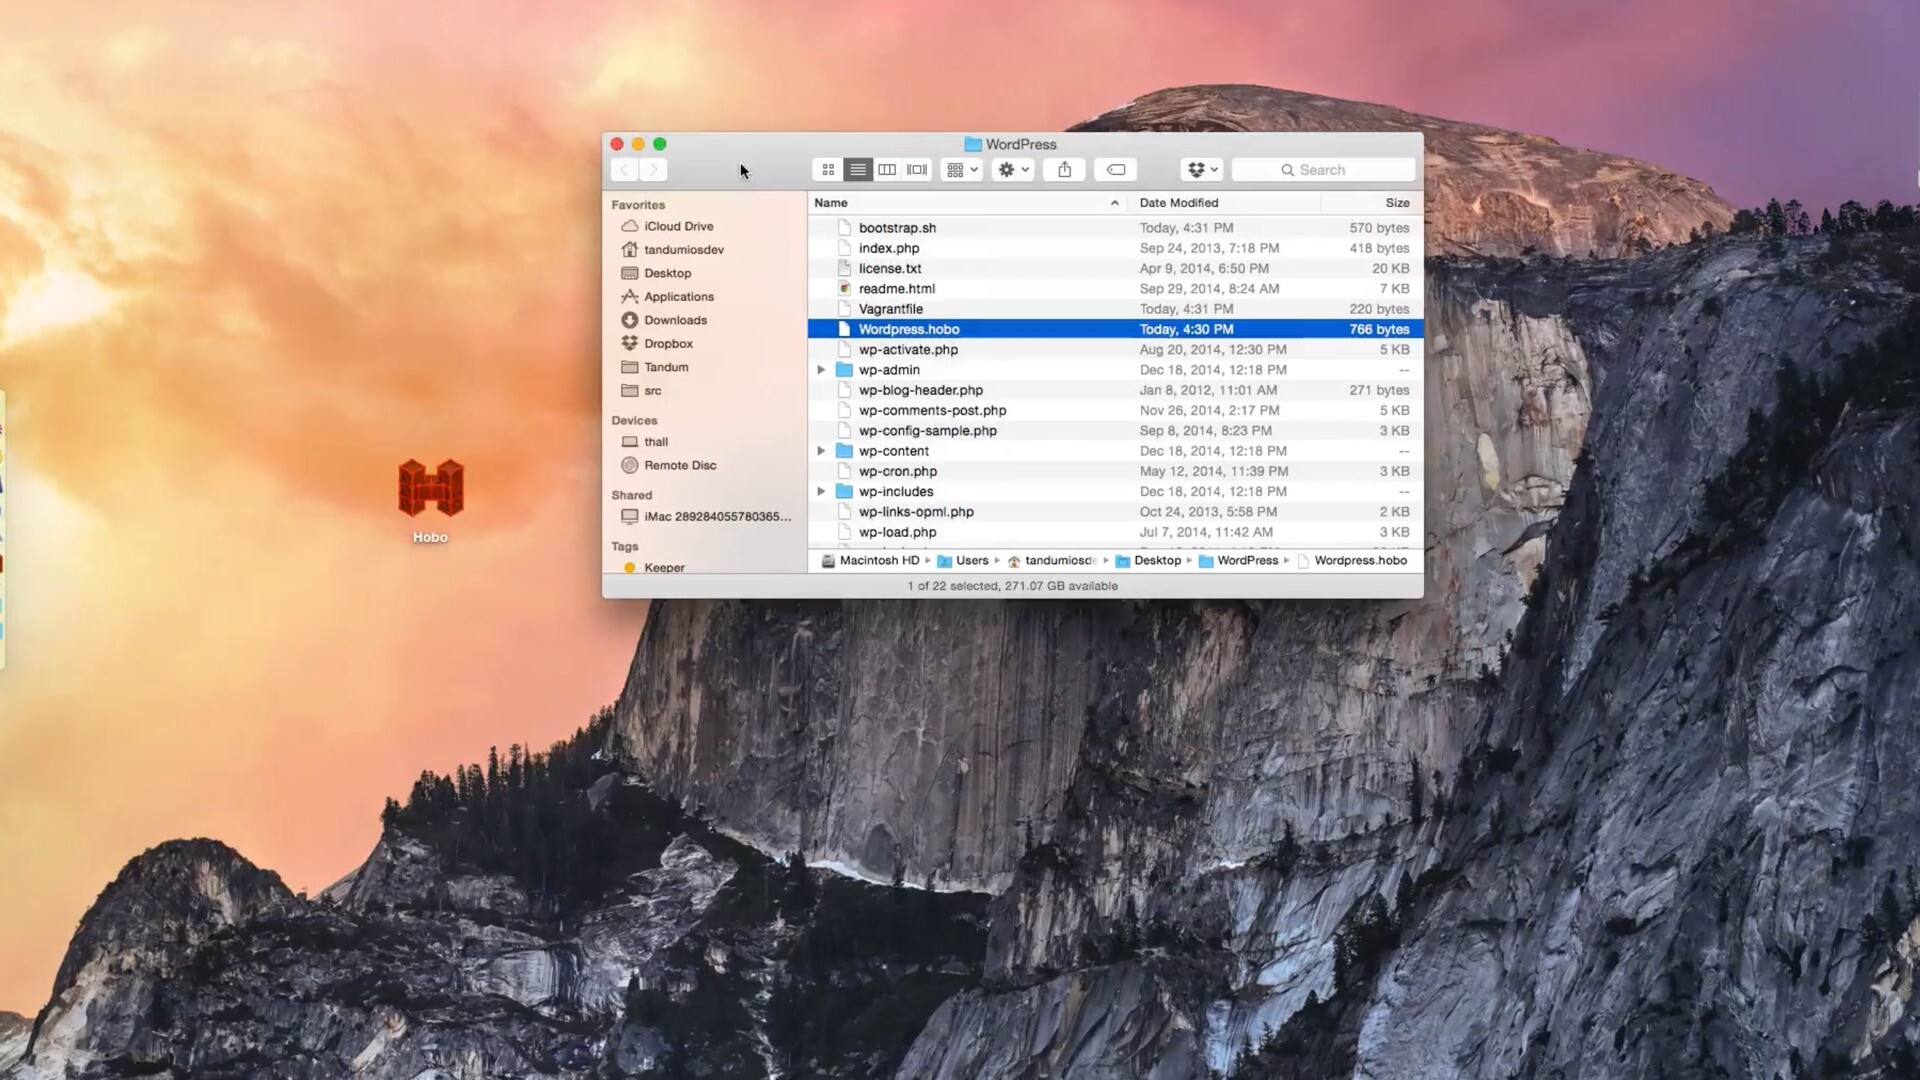Select the bootstrap.sh file
Screen dimensions: 1920x1080
pyautogui.click(x=1115, y=228)
